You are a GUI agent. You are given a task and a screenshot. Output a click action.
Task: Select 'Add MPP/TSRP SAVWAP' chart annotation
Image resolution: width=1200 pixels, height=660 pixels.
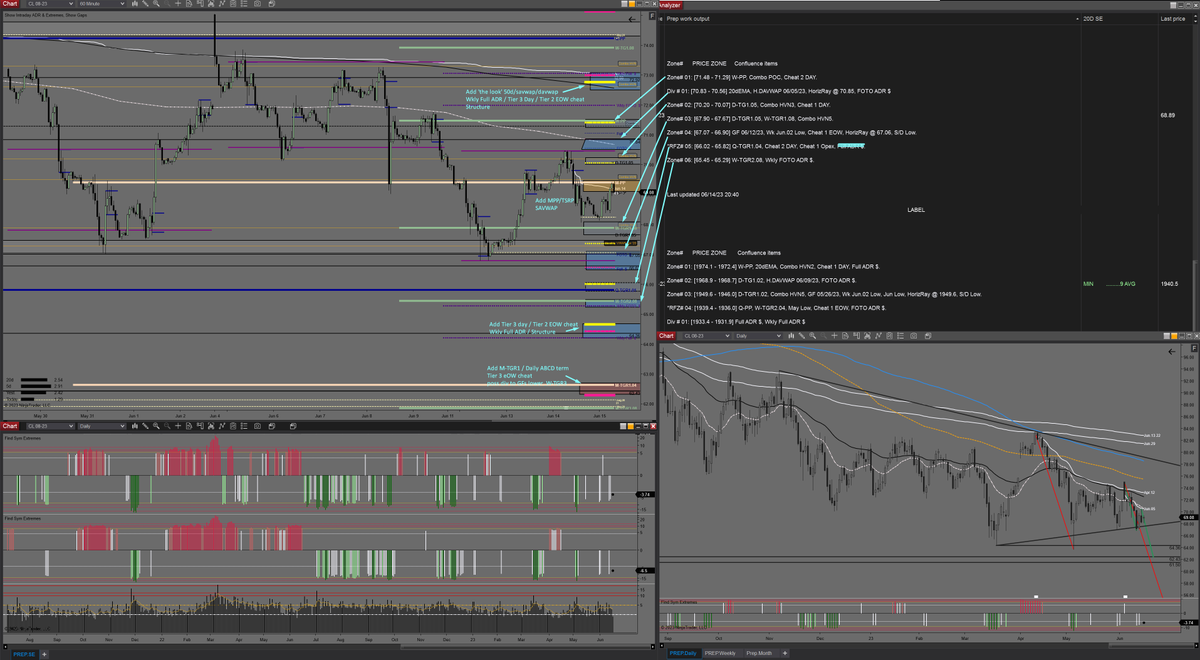pyautogui.click(x=554, y=204)
